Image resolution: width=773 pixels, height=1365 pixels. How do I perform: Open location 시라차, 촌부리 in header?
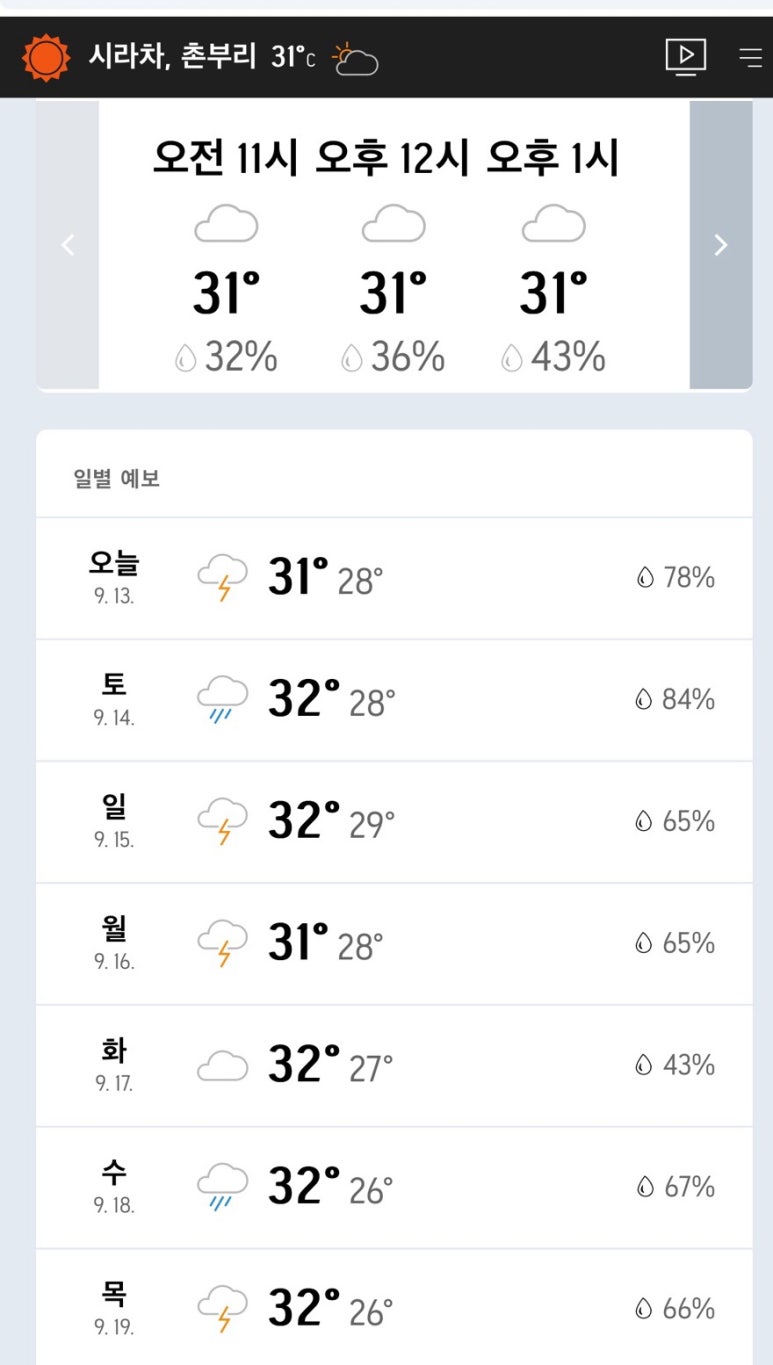tap(173, 56)
